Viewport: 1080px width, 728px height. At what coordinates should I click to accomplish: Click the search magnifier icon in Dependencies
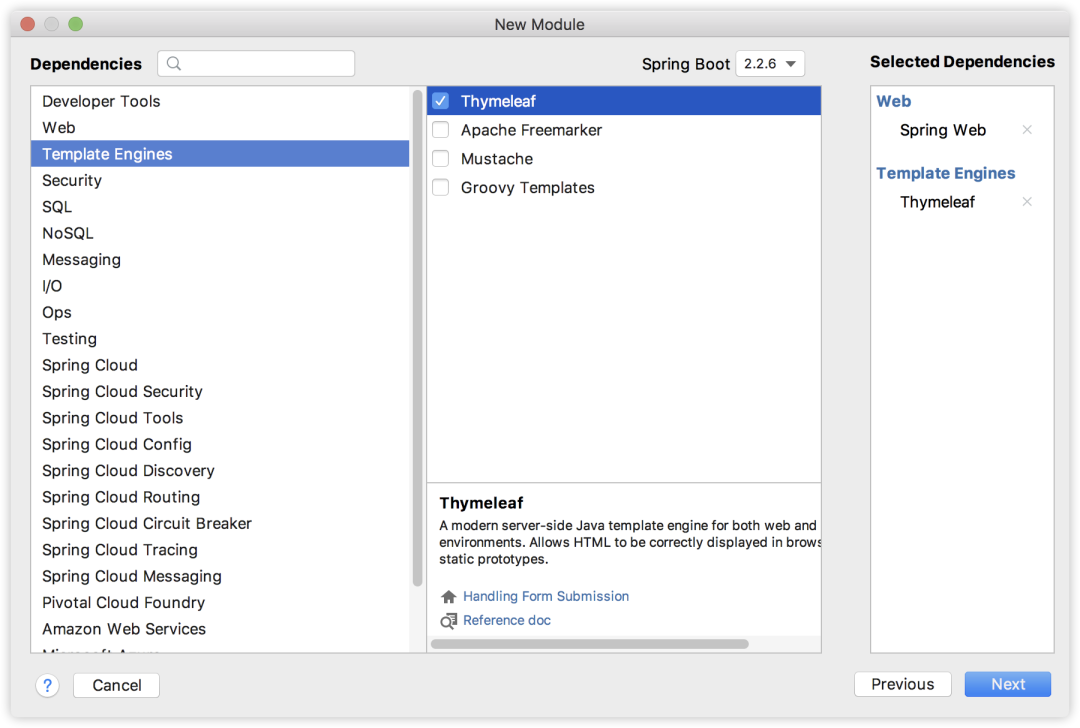[x=174, y=63]
